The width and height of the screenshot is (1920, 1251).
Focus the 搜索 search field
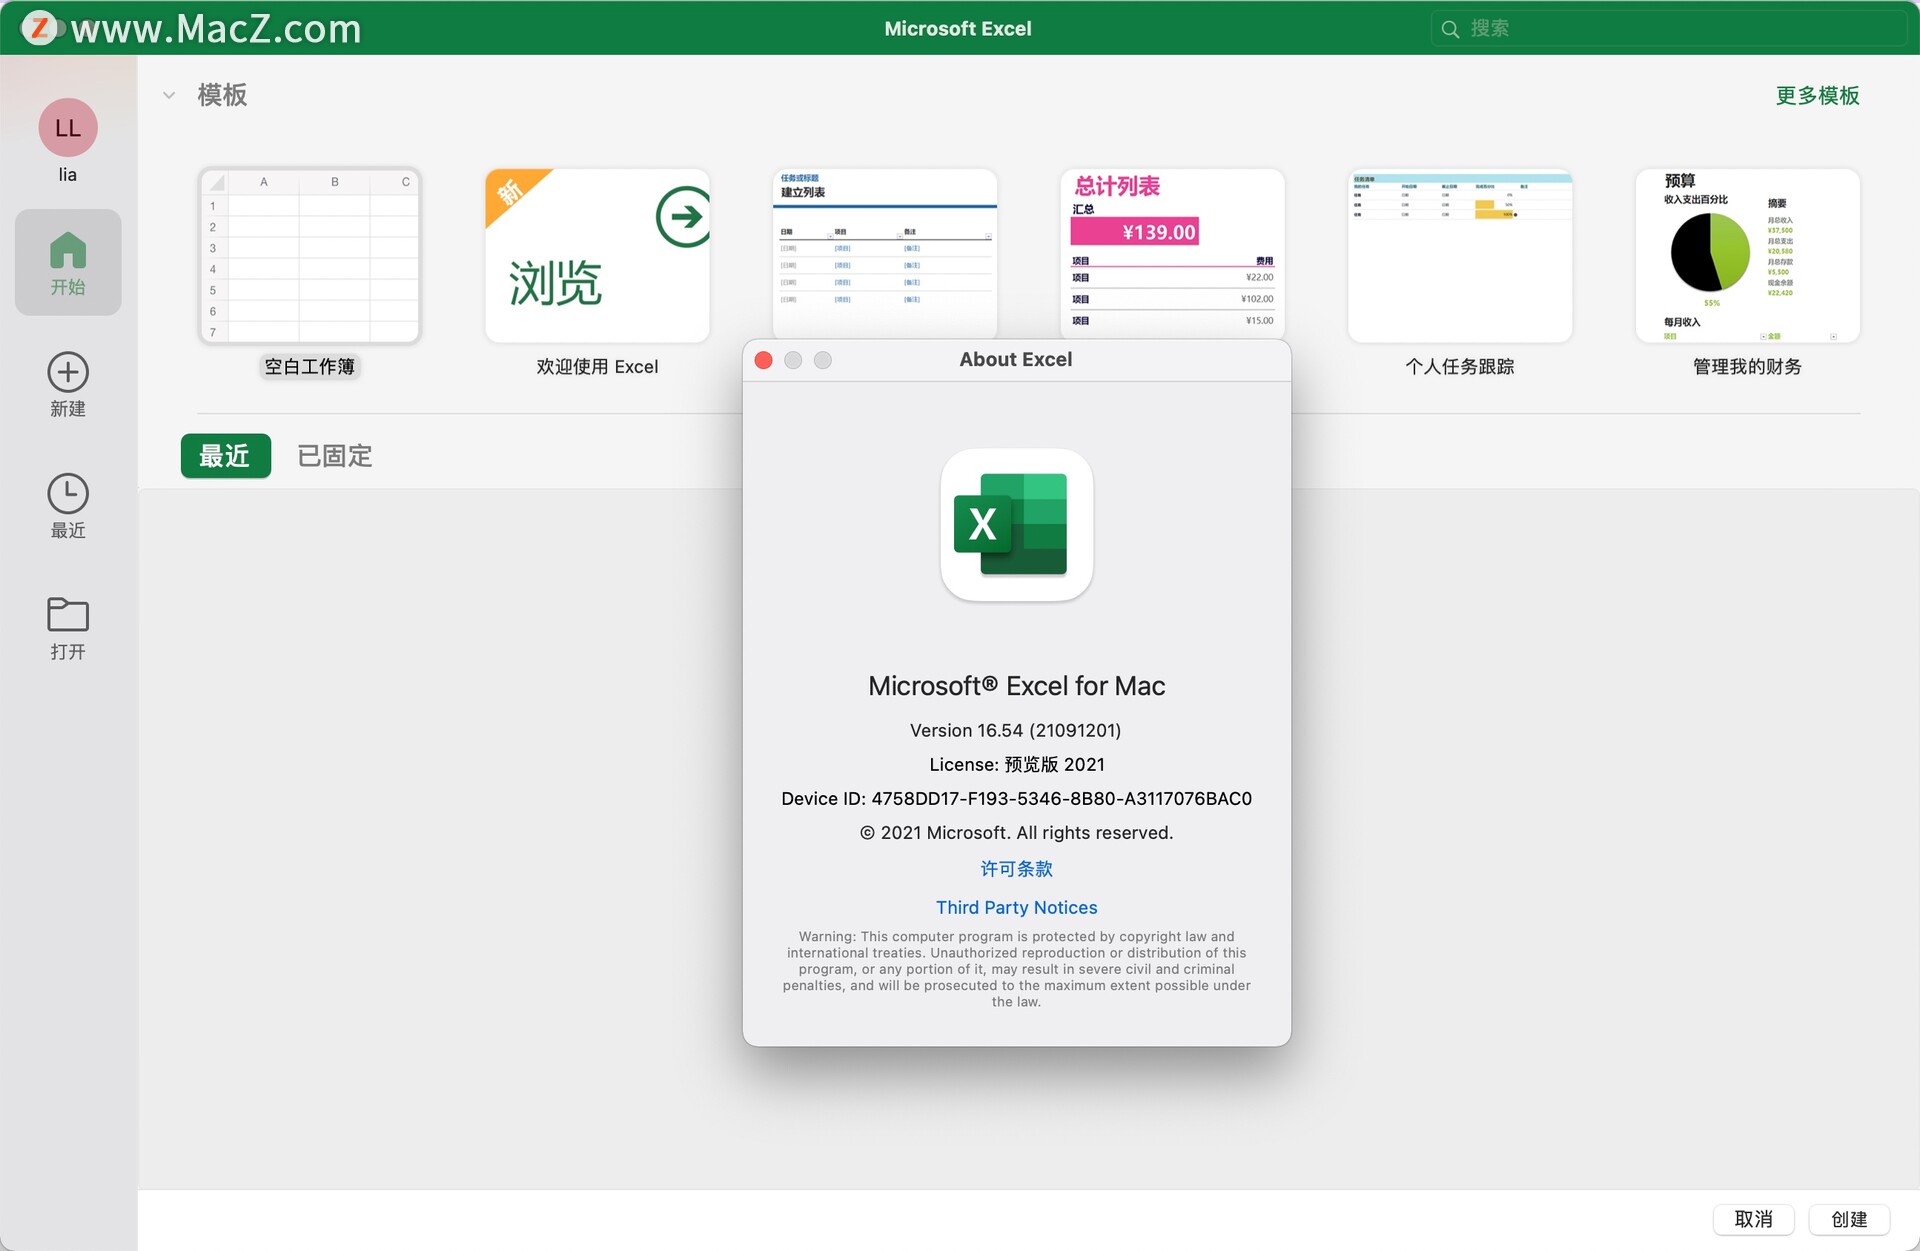coord(1668,29)
